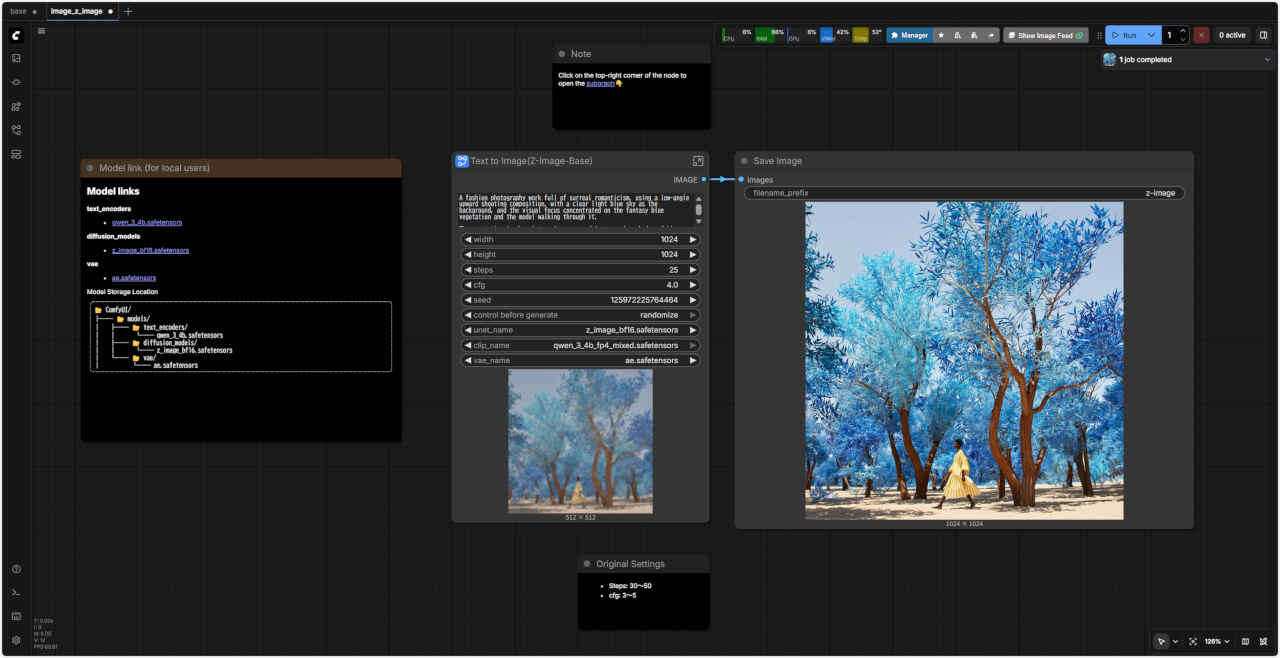Viewport: 1280px width, 658px height.
Task: Toggle the right side panel icon
Action: point(1263,35)
